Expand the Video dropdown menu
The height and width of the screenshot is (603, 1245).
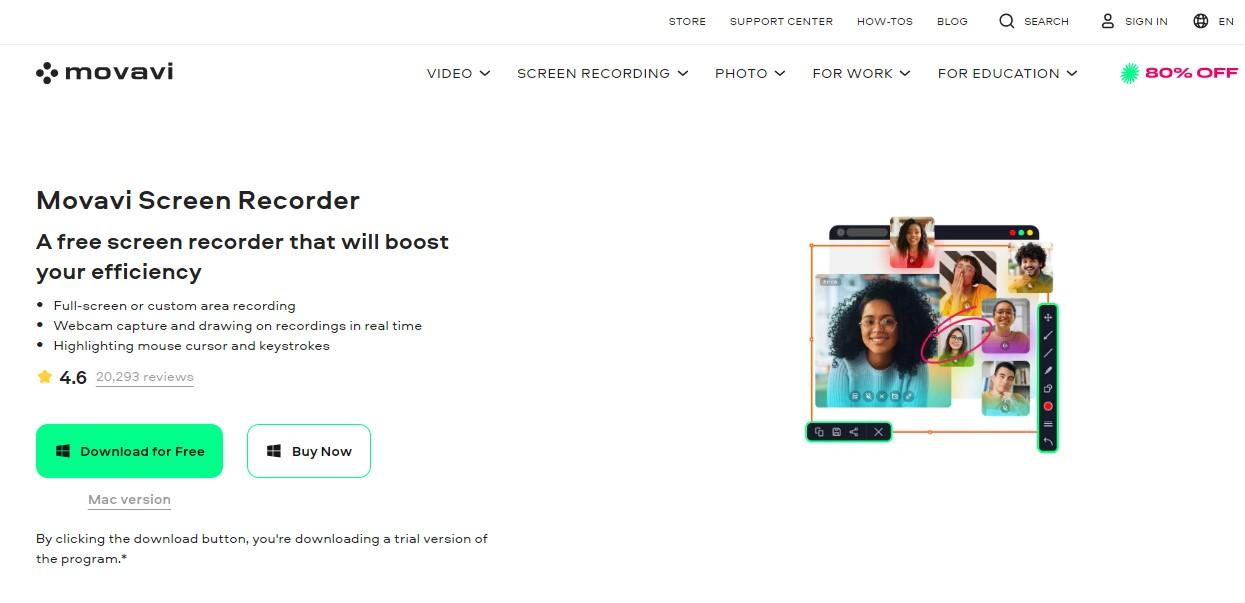458,73
